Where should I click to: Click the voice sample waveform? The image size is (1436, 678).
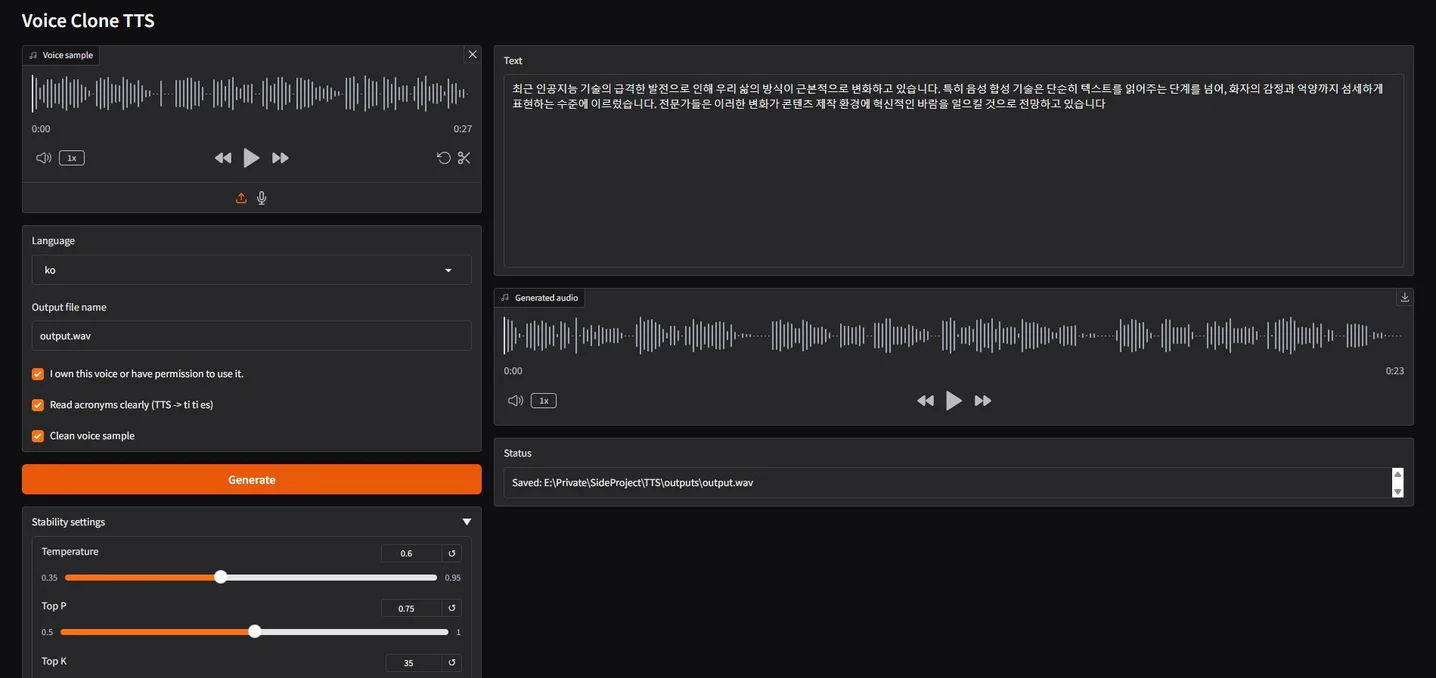coord(251,94)
